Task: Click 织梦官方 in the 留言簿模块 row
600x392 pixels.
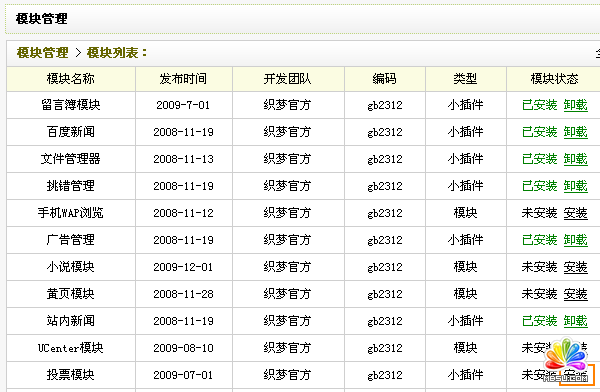Action: (x=287, y=105)
